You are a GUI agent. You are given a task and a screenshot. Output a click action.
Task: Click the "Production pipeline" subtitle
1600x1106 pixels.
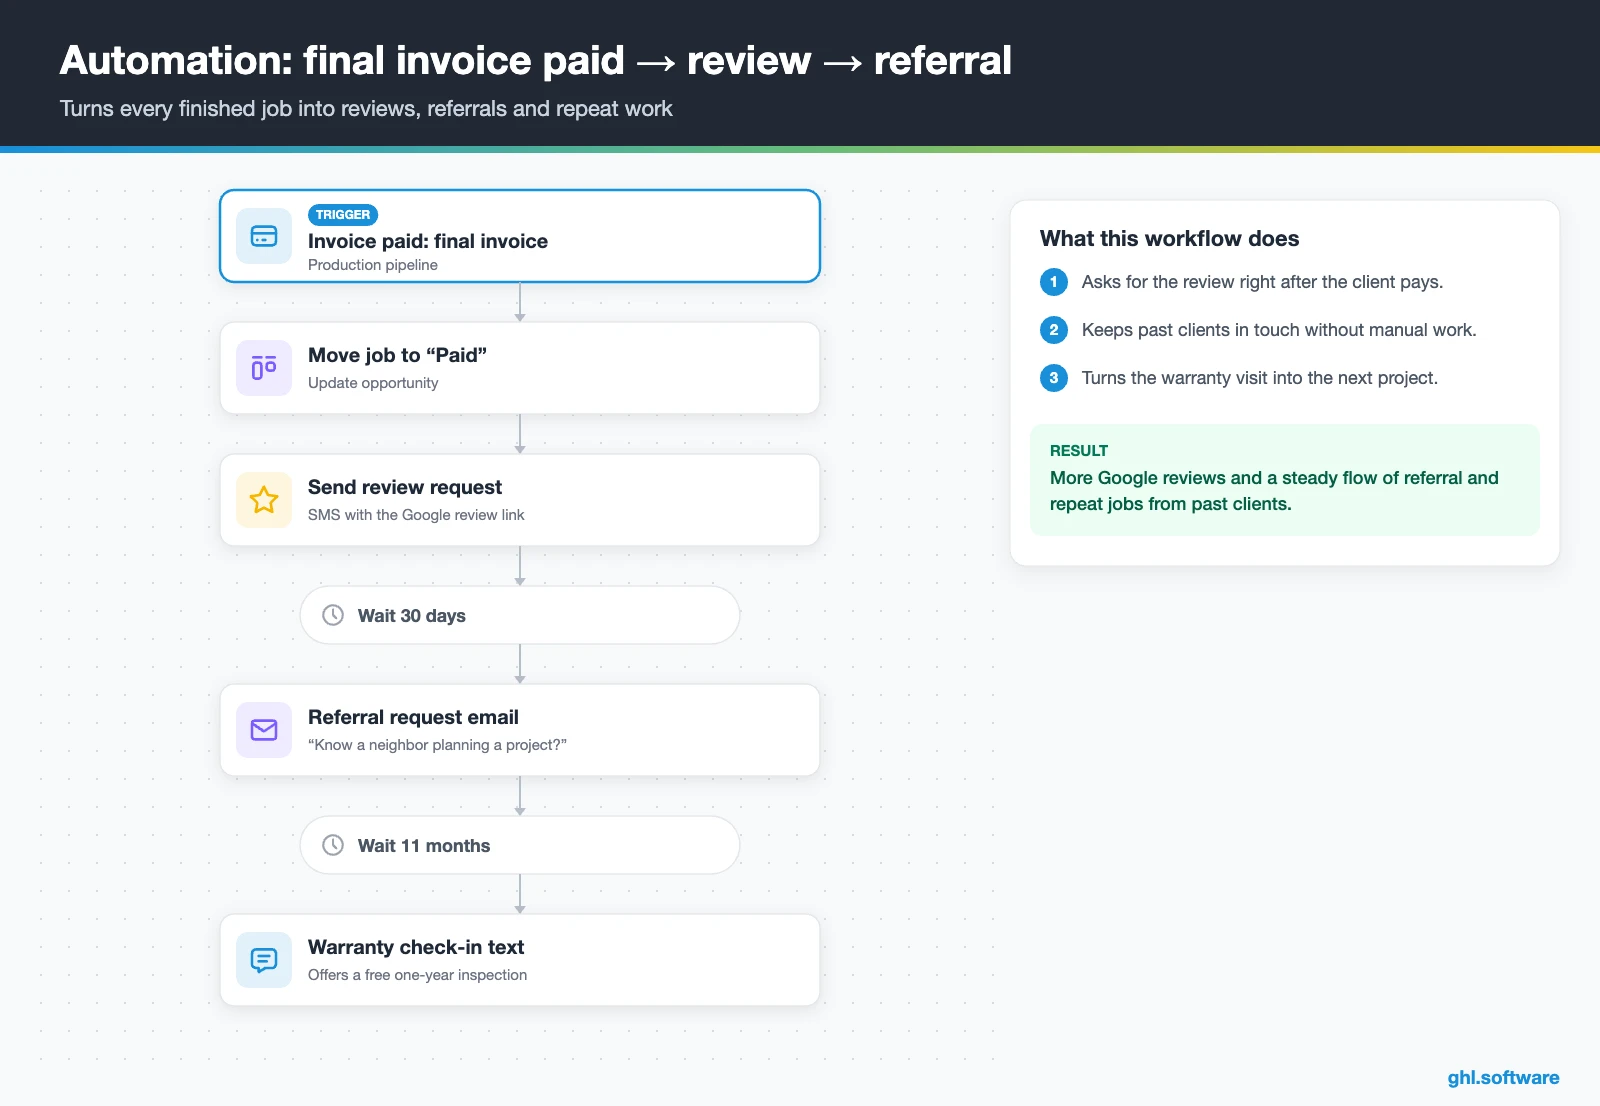[x=373, y=265]
